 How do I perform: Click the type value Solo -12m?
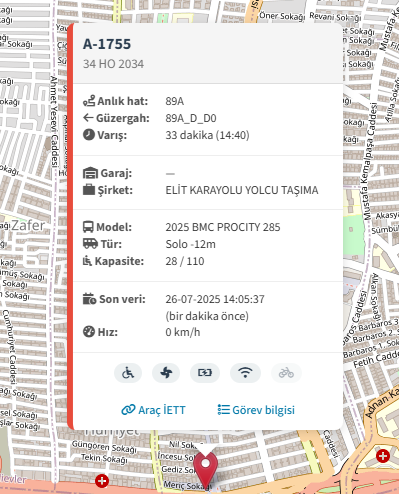coord(191,244)
